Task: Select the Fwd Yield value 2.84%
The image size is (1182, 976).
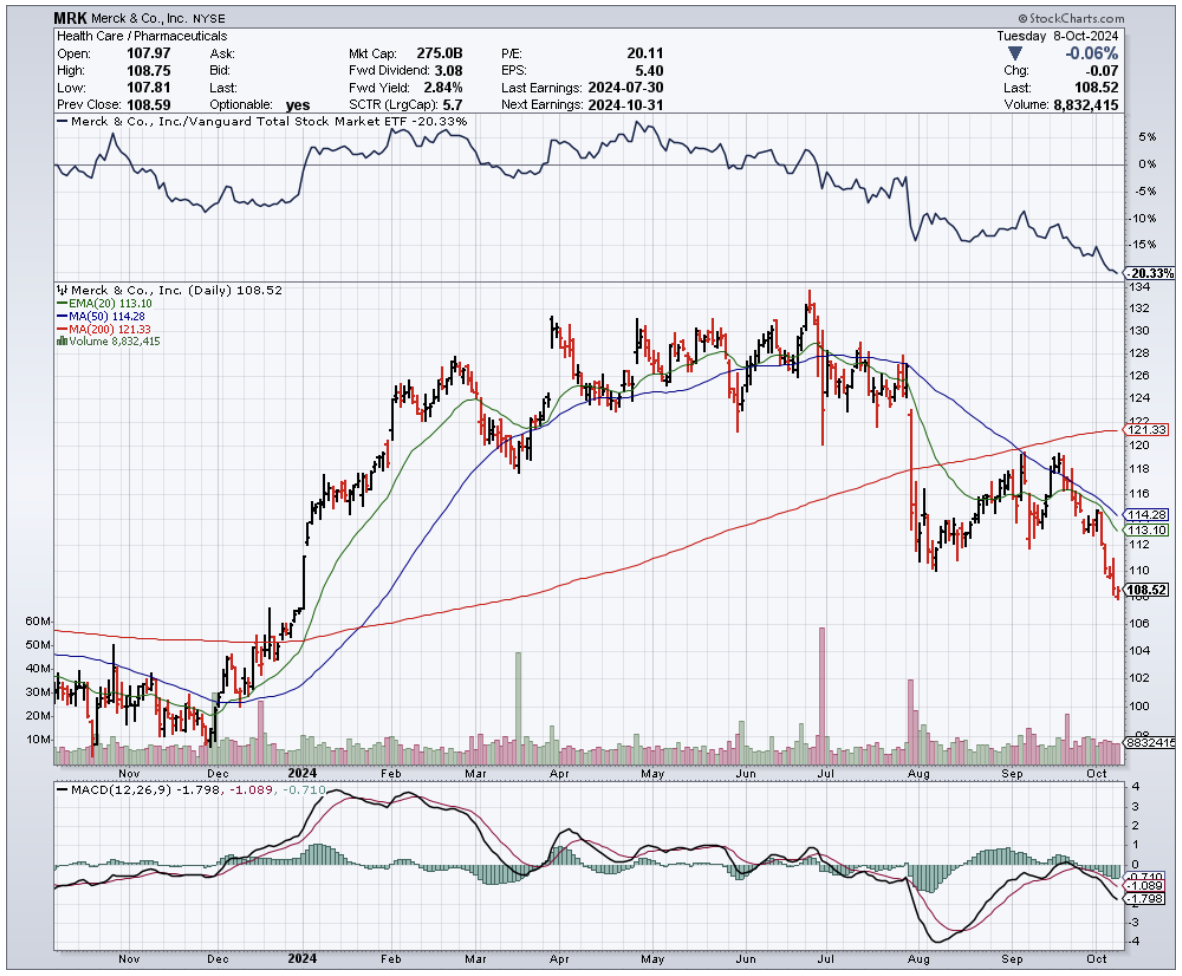Action: point(443,88)
